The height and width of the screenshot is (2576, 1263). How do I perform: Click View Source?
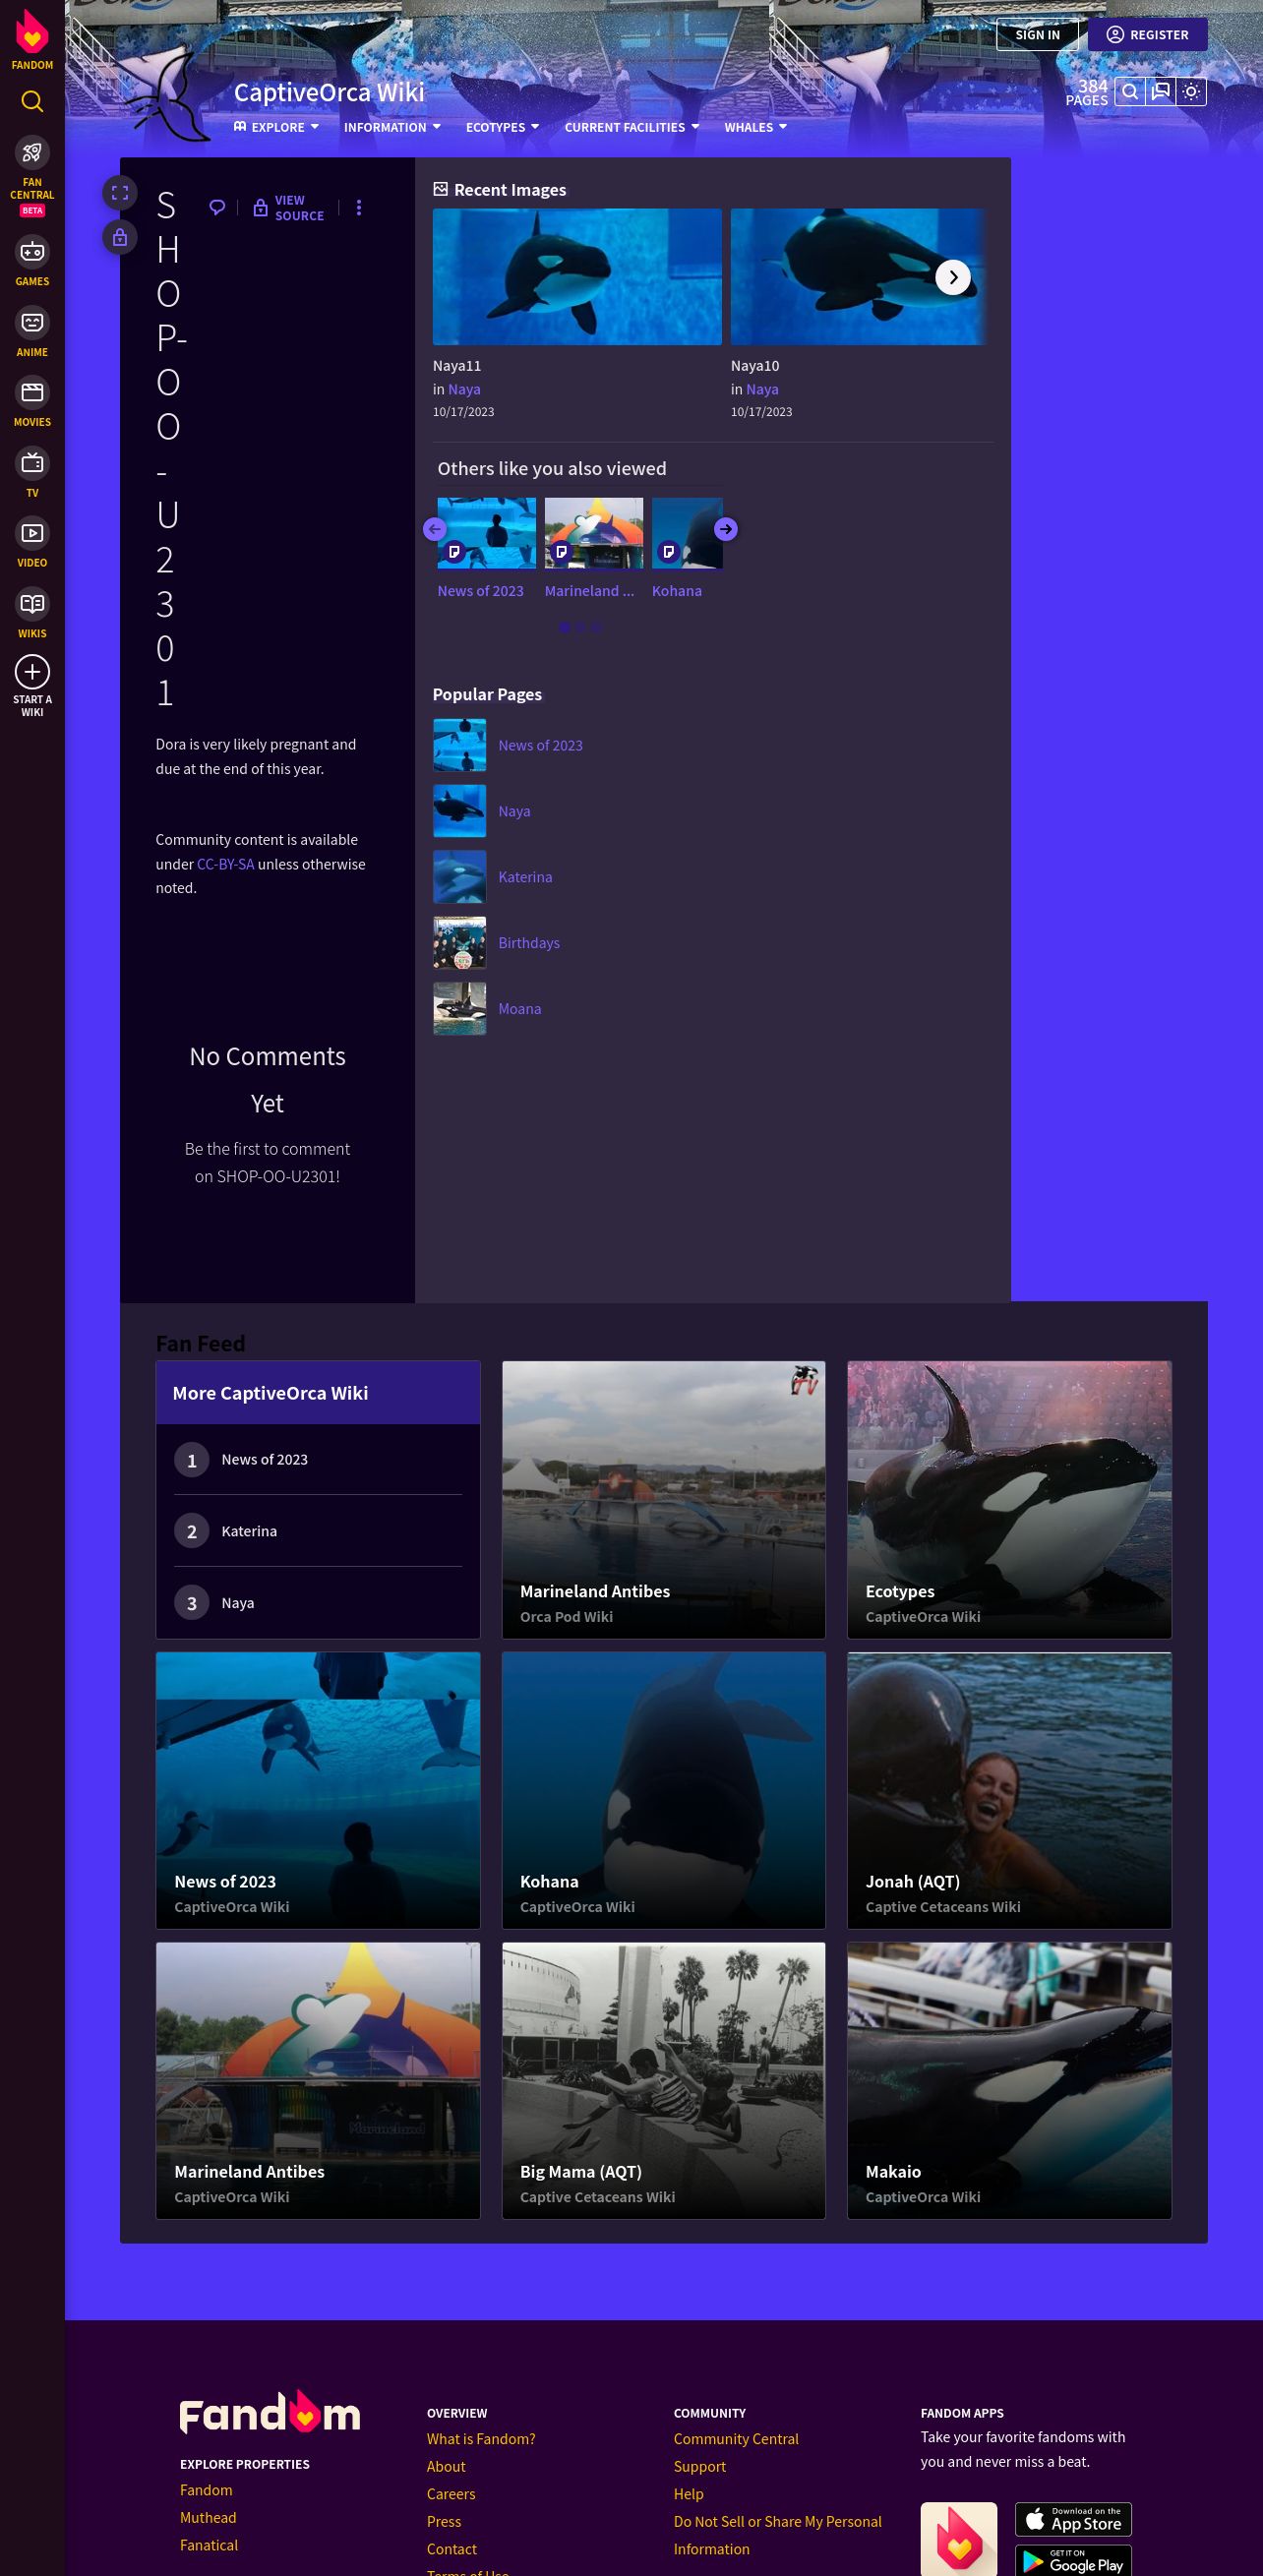point(289,208)
